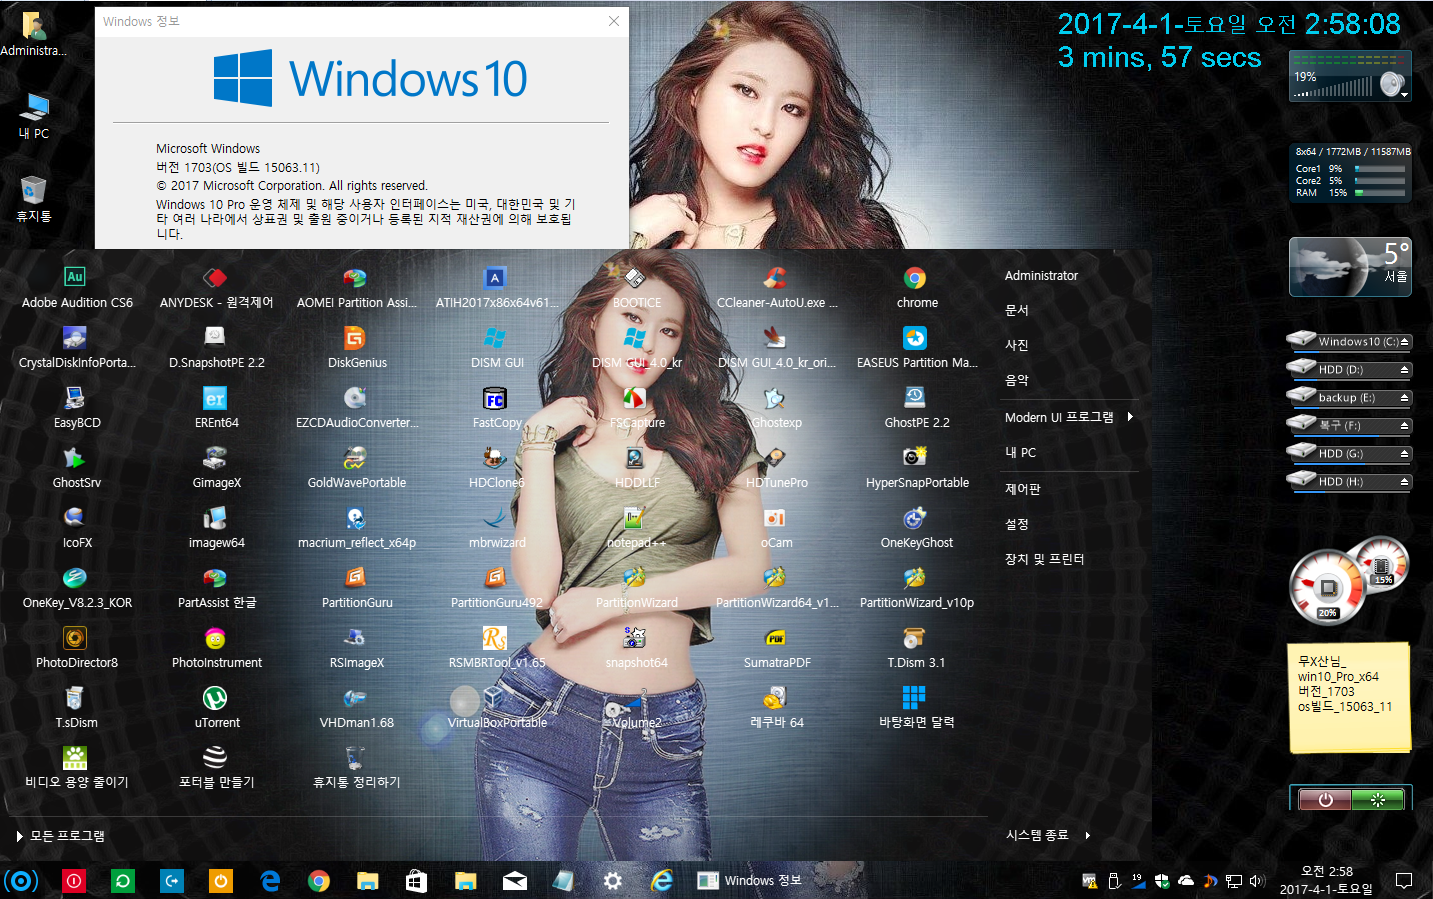Open Internet Explorer from taskbar
The width and height of the screenshot is (1433, 899).
pyautogui.click(x=661, y=880)
